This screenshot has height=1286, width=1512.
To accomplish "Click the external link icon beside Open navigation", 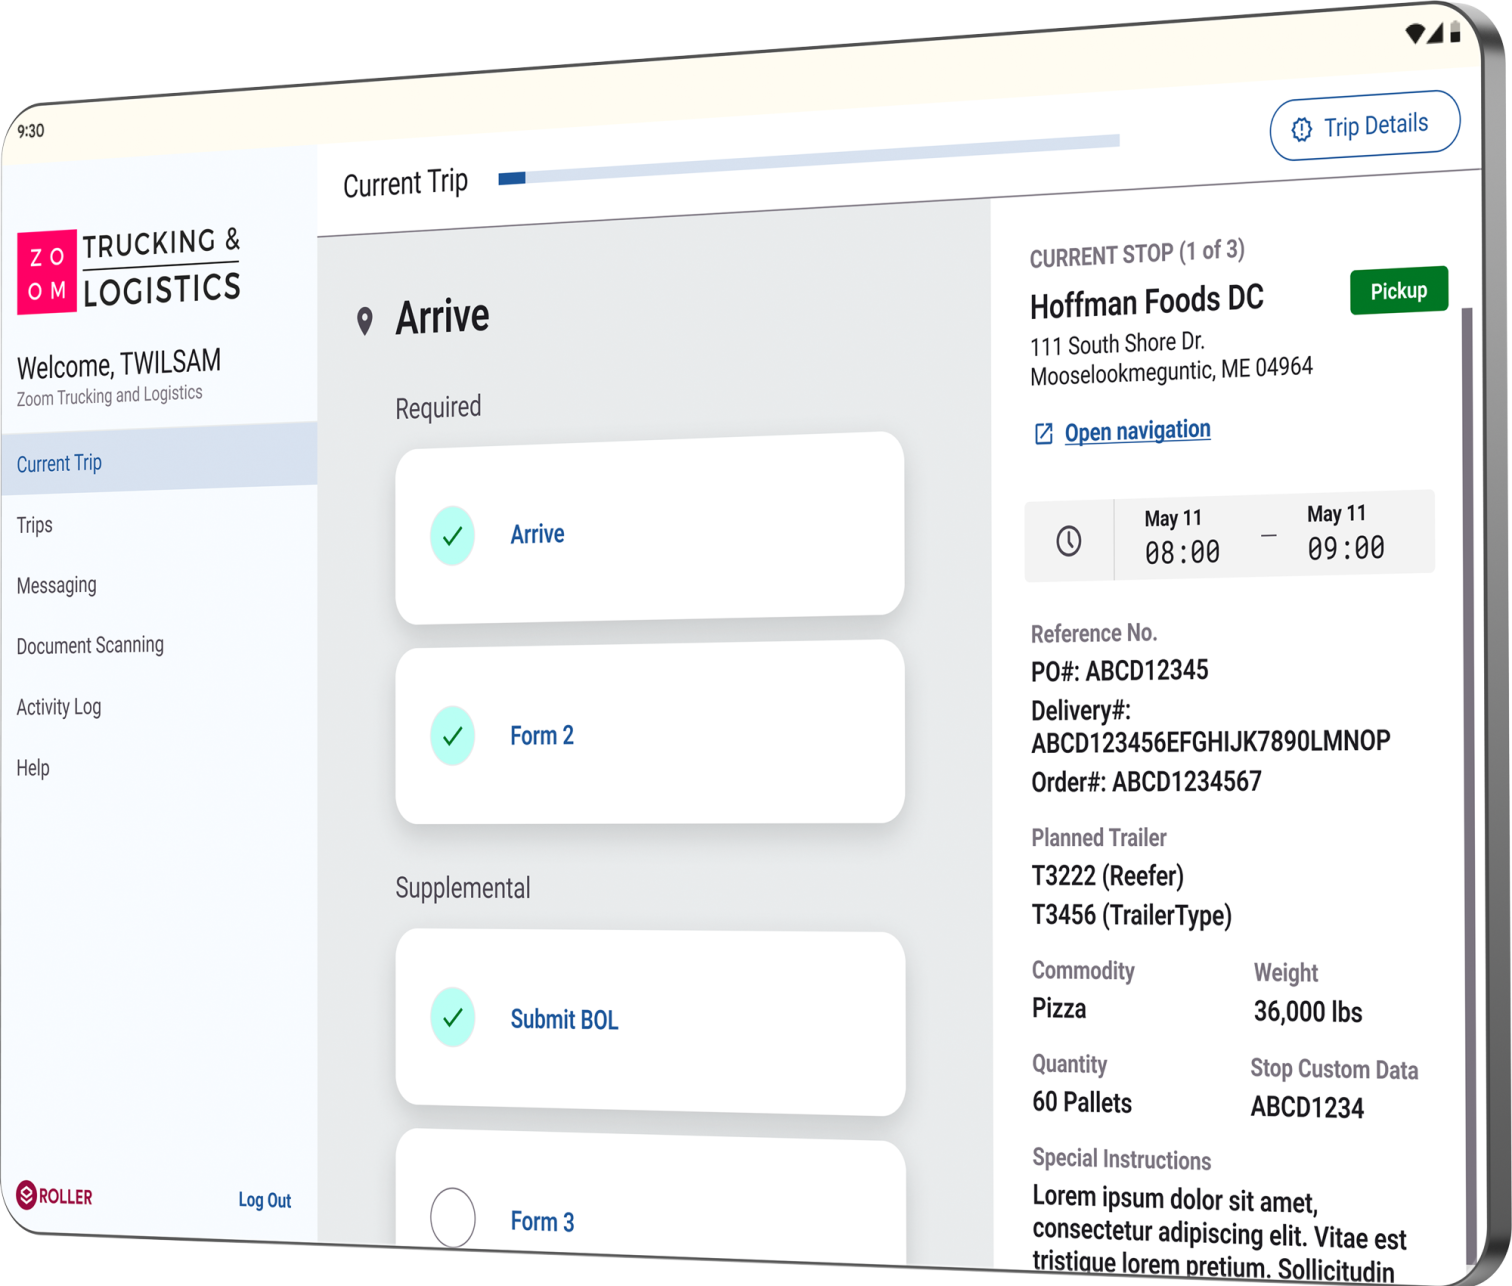I will (1043, 433).
